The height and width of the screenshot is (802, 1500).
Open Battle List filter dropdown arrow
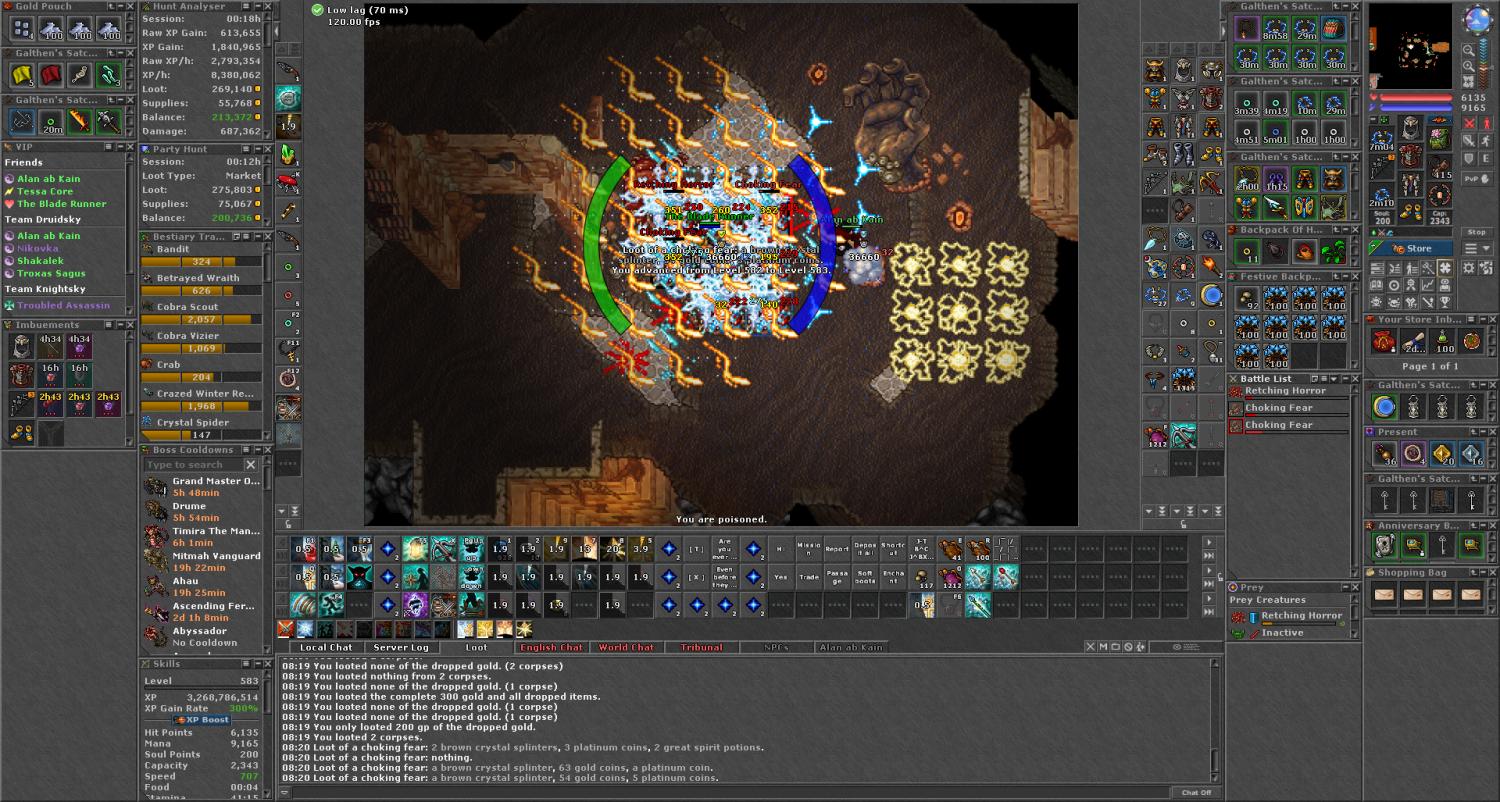pyautogui.click(x=1334, y=379)
